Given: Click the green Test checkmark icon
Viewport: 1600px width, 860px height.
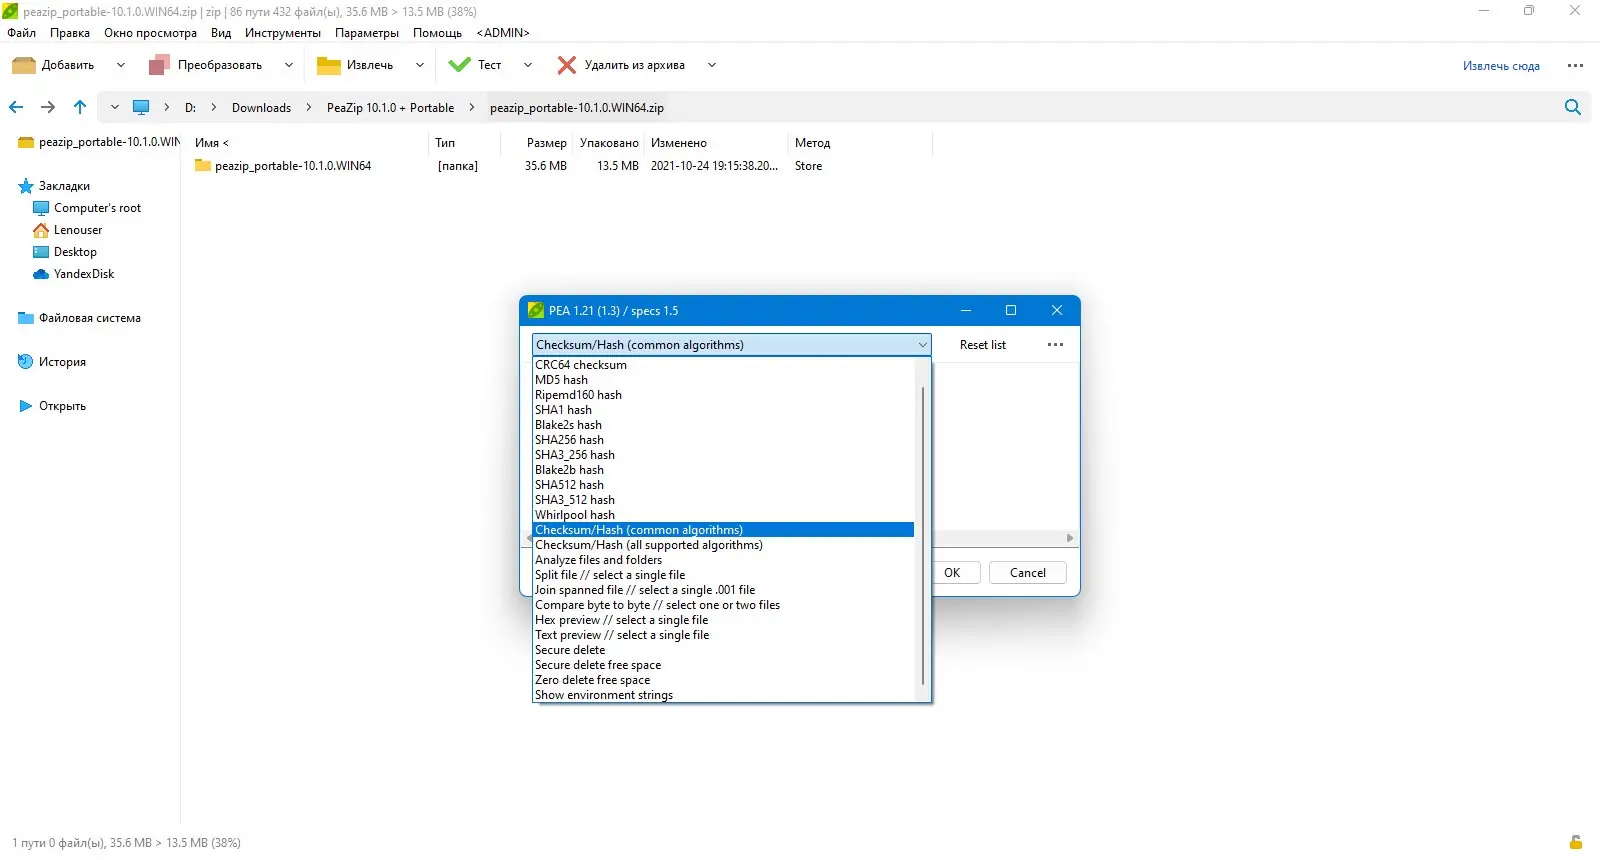Looking at the screenshot, I should pos(460,65).
